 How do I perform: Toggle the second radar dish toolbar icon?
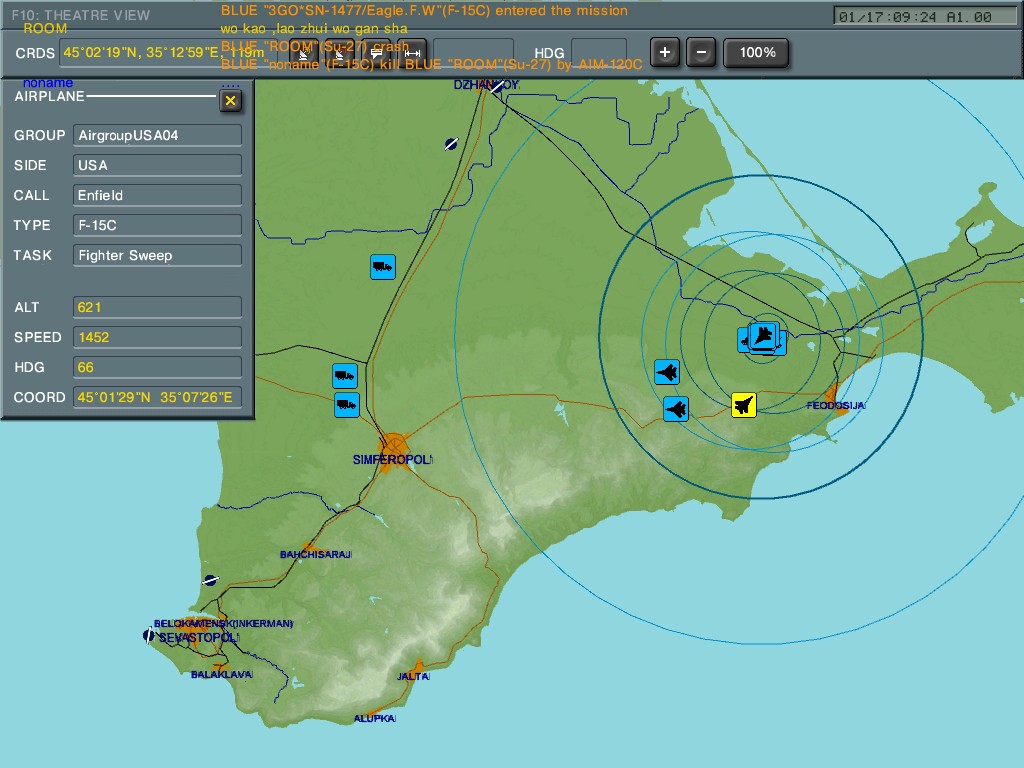[x=340, y=52]
